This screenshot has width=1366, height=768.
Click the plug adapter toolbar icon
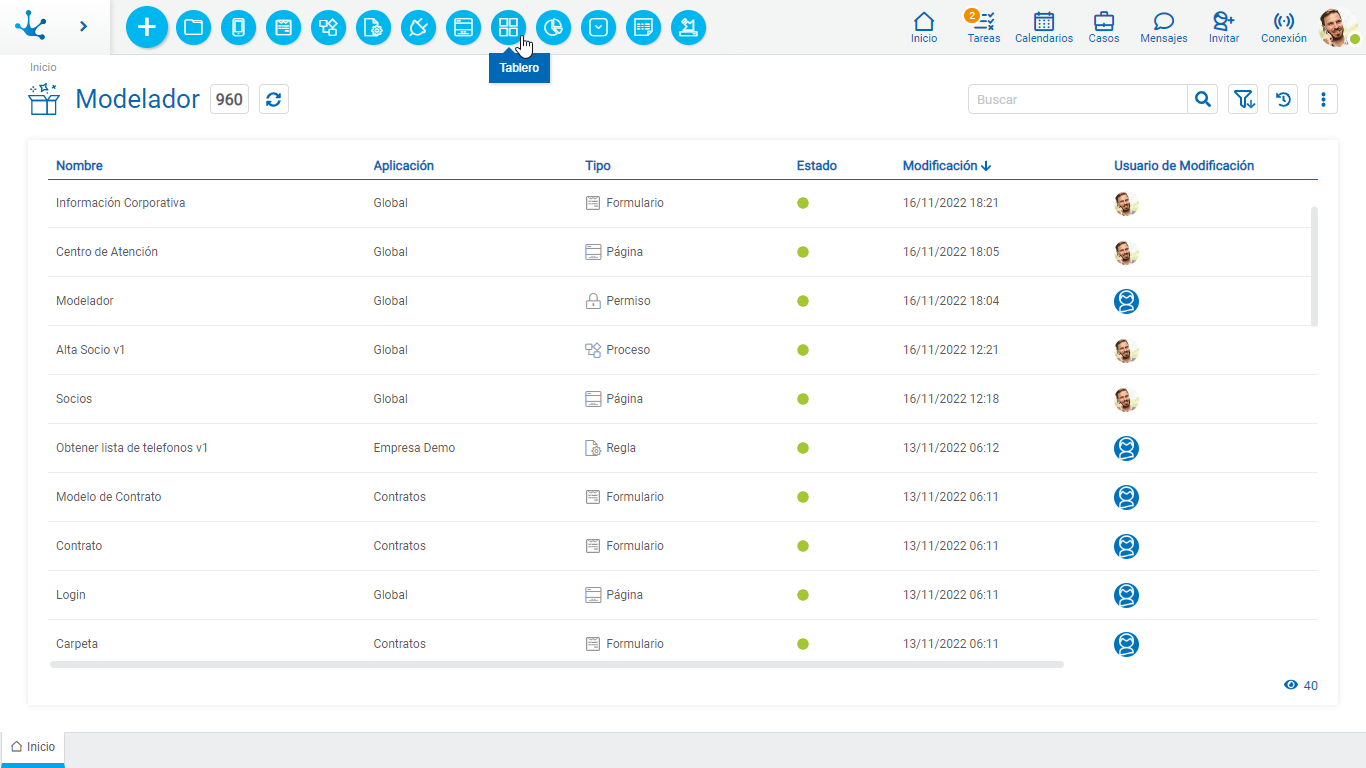coord(418,27)
